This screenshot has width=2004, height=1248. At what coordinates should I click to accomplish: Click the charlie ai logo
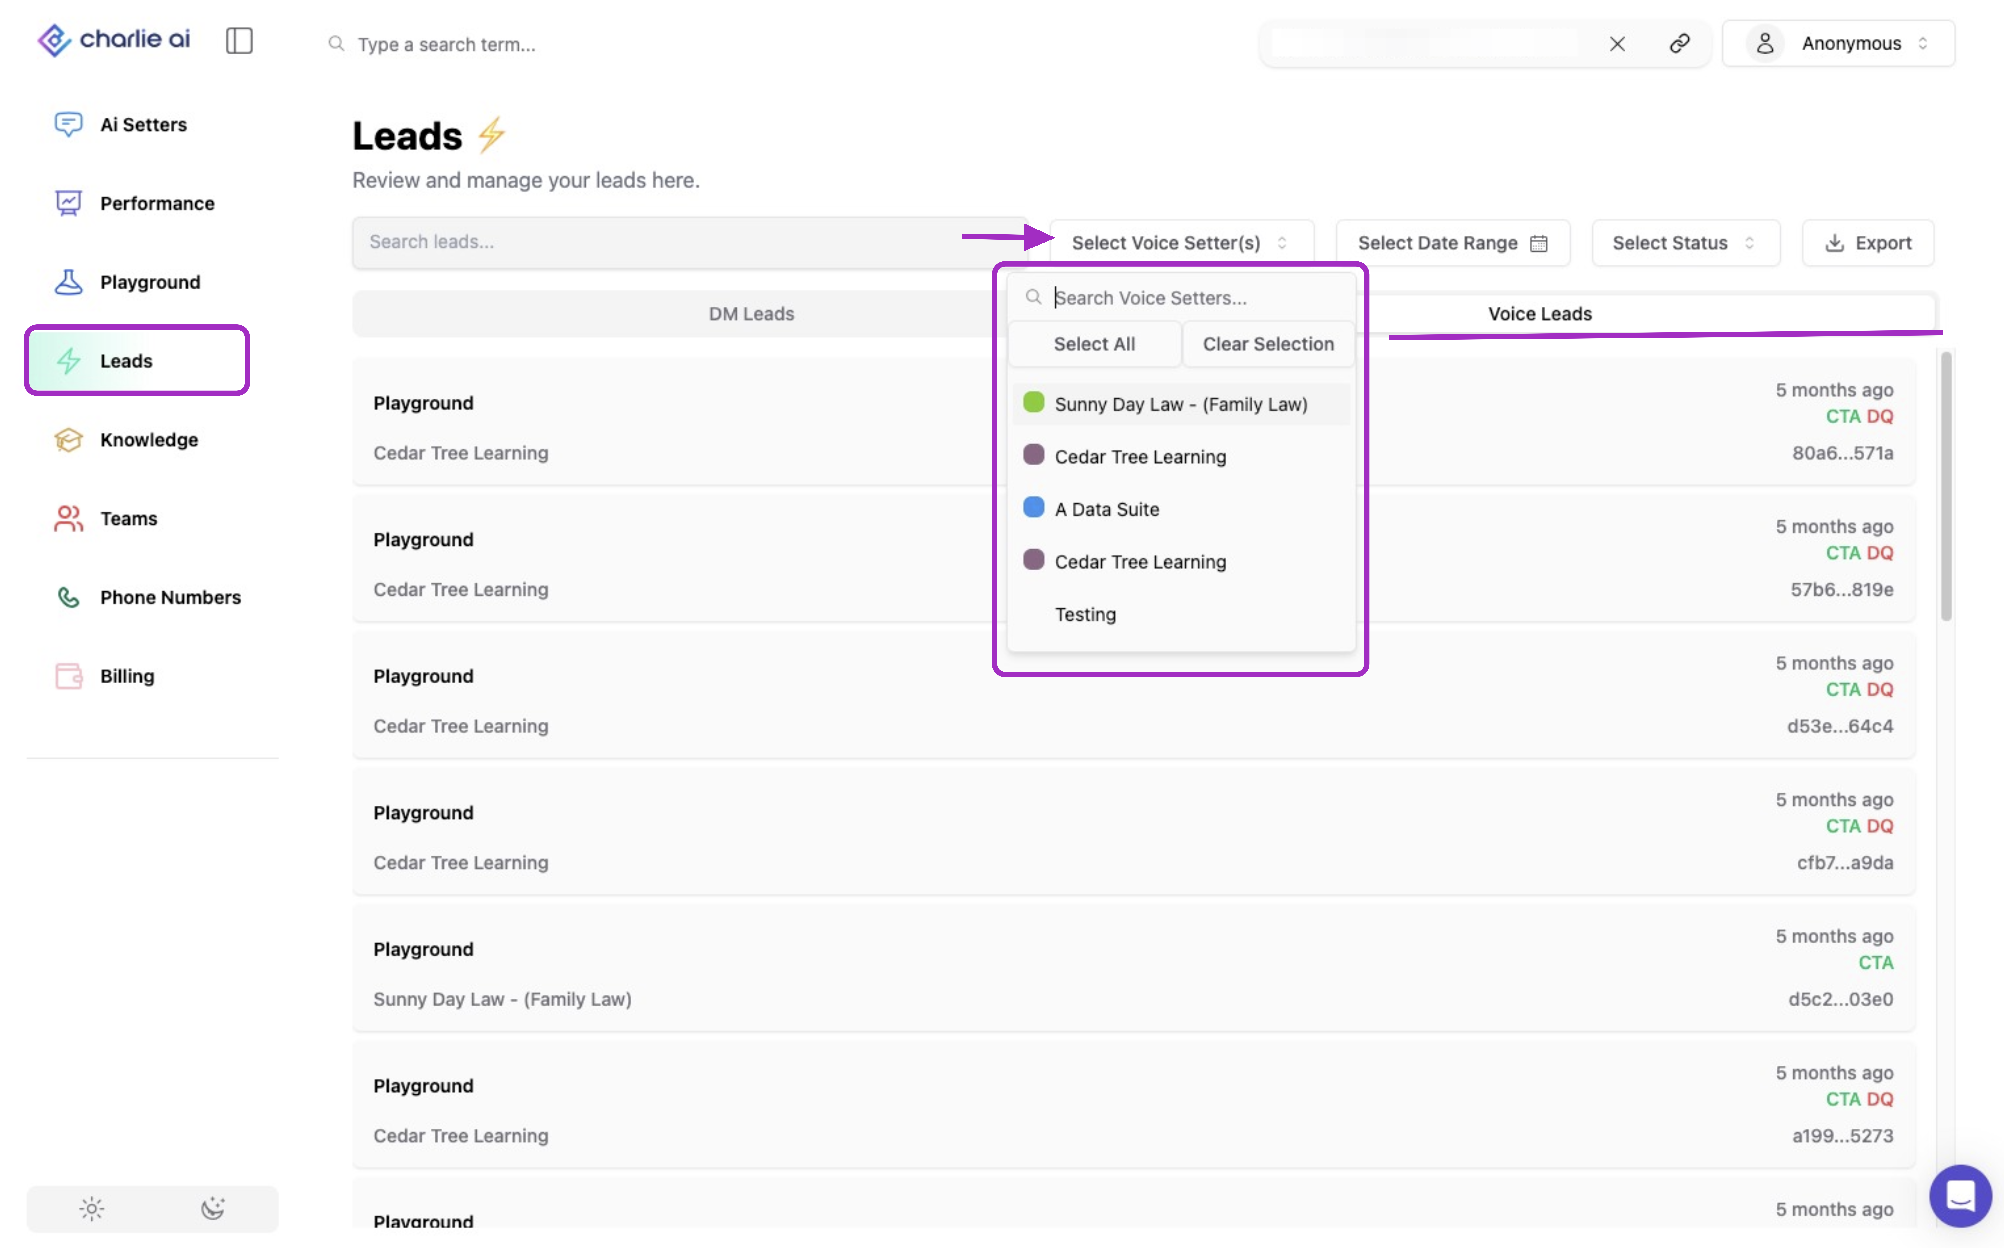[x=113, y=40]
